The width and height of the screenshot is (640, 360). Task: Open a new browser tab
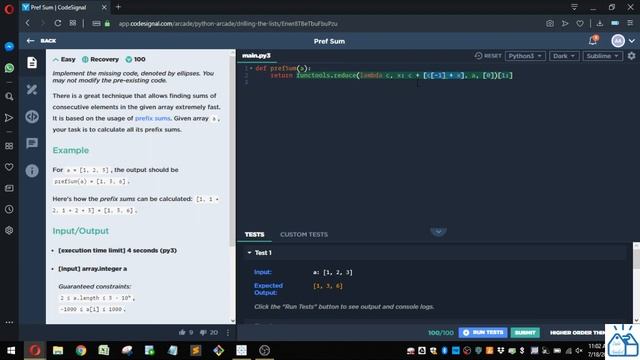coord(118,7)
